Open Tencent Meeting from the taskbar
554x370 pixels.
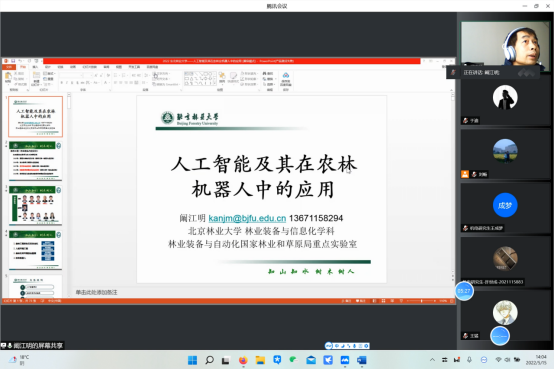(344, 360)
